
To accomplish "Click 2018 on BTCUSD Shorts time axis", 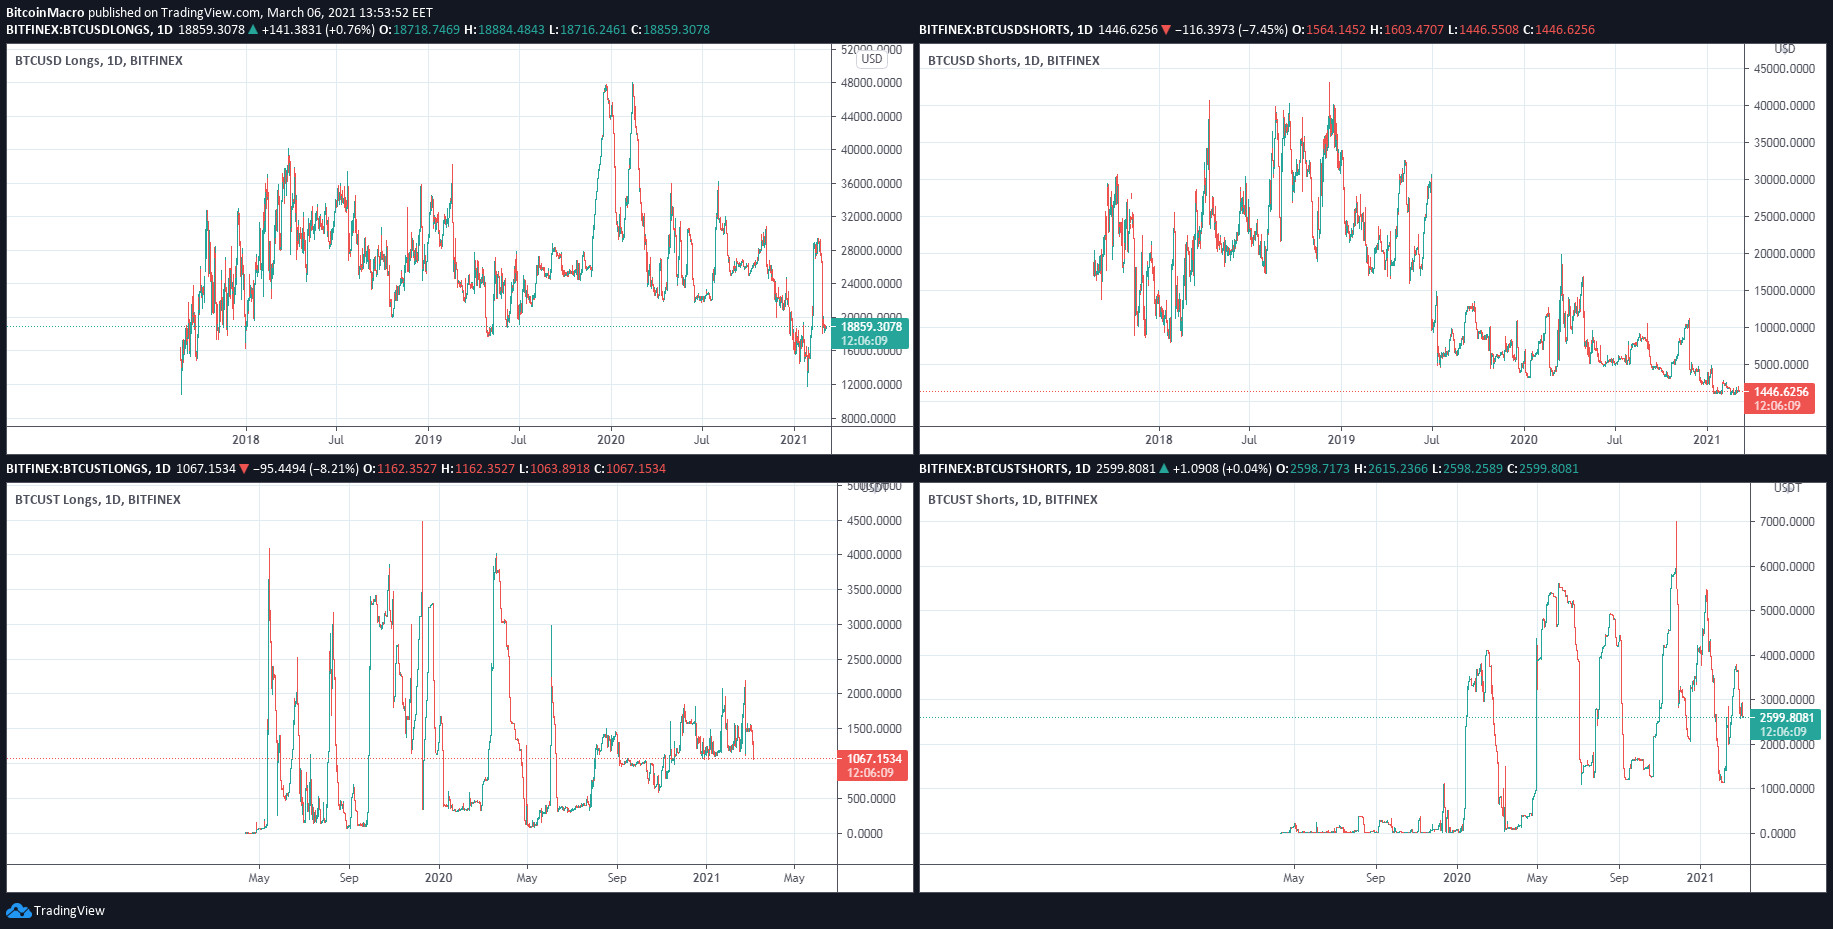I will (1159, 440).
